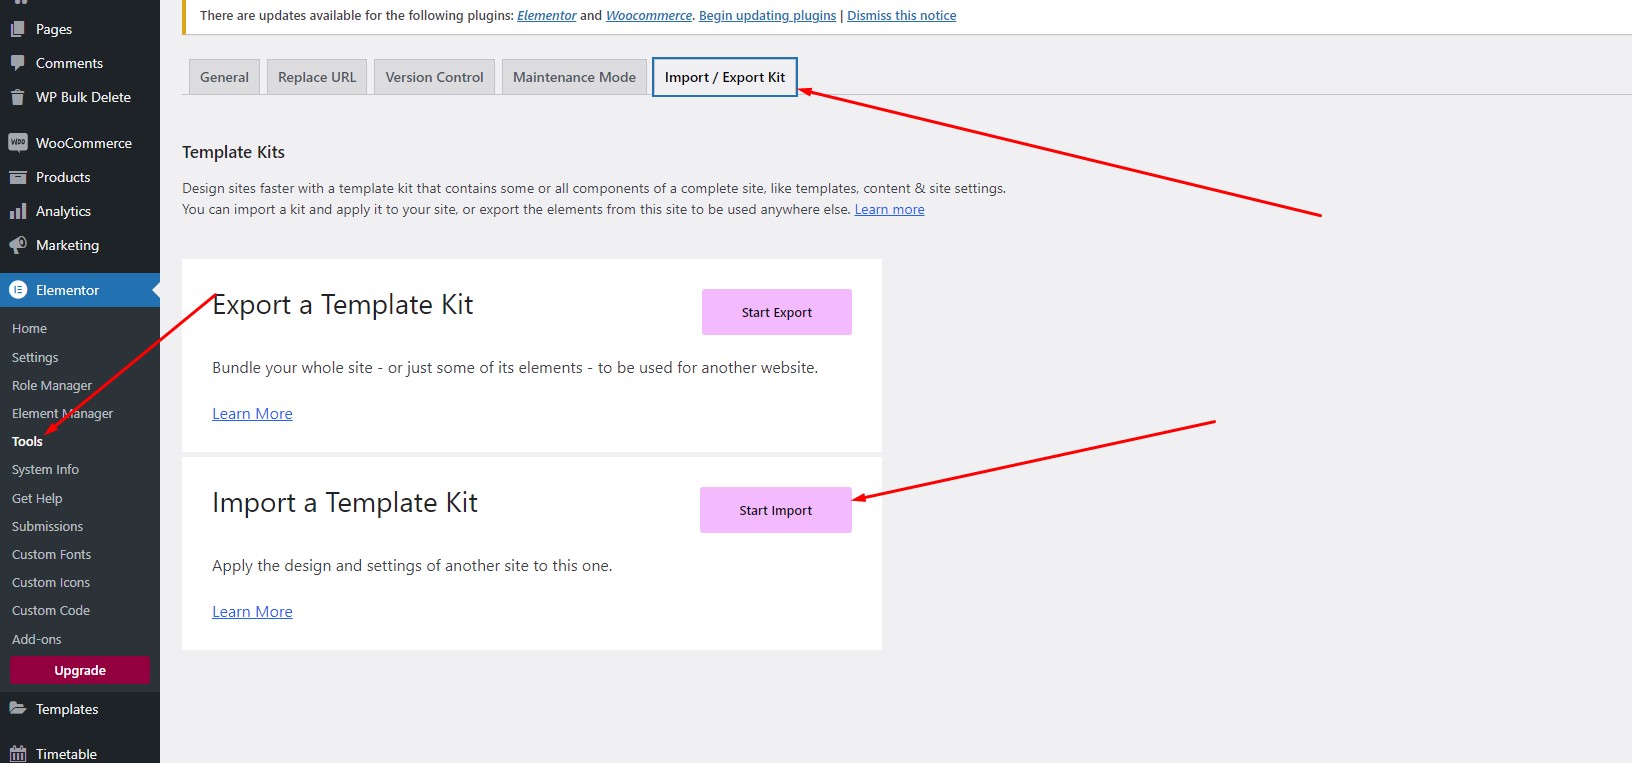
Task: Click the WooCommerce logo icon
Action: (x=18, y=143)
